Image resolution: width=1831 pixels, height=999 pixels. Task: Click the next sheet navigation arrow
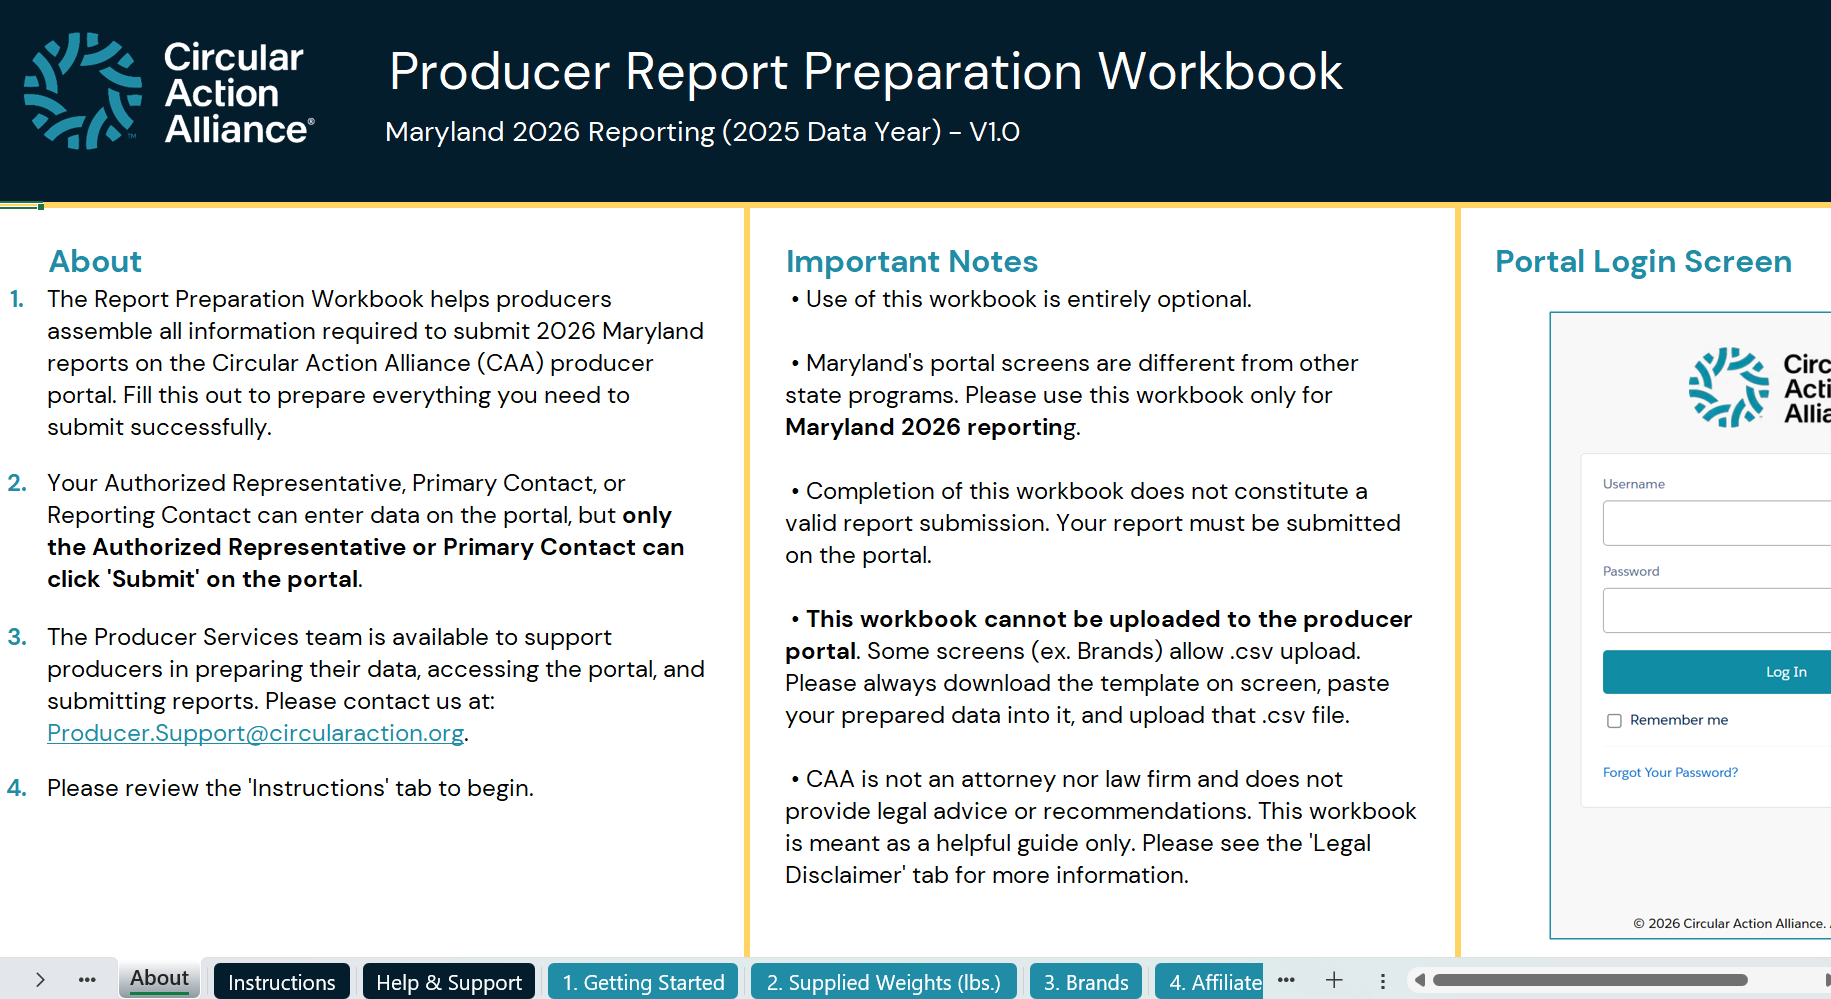[40, 980]
